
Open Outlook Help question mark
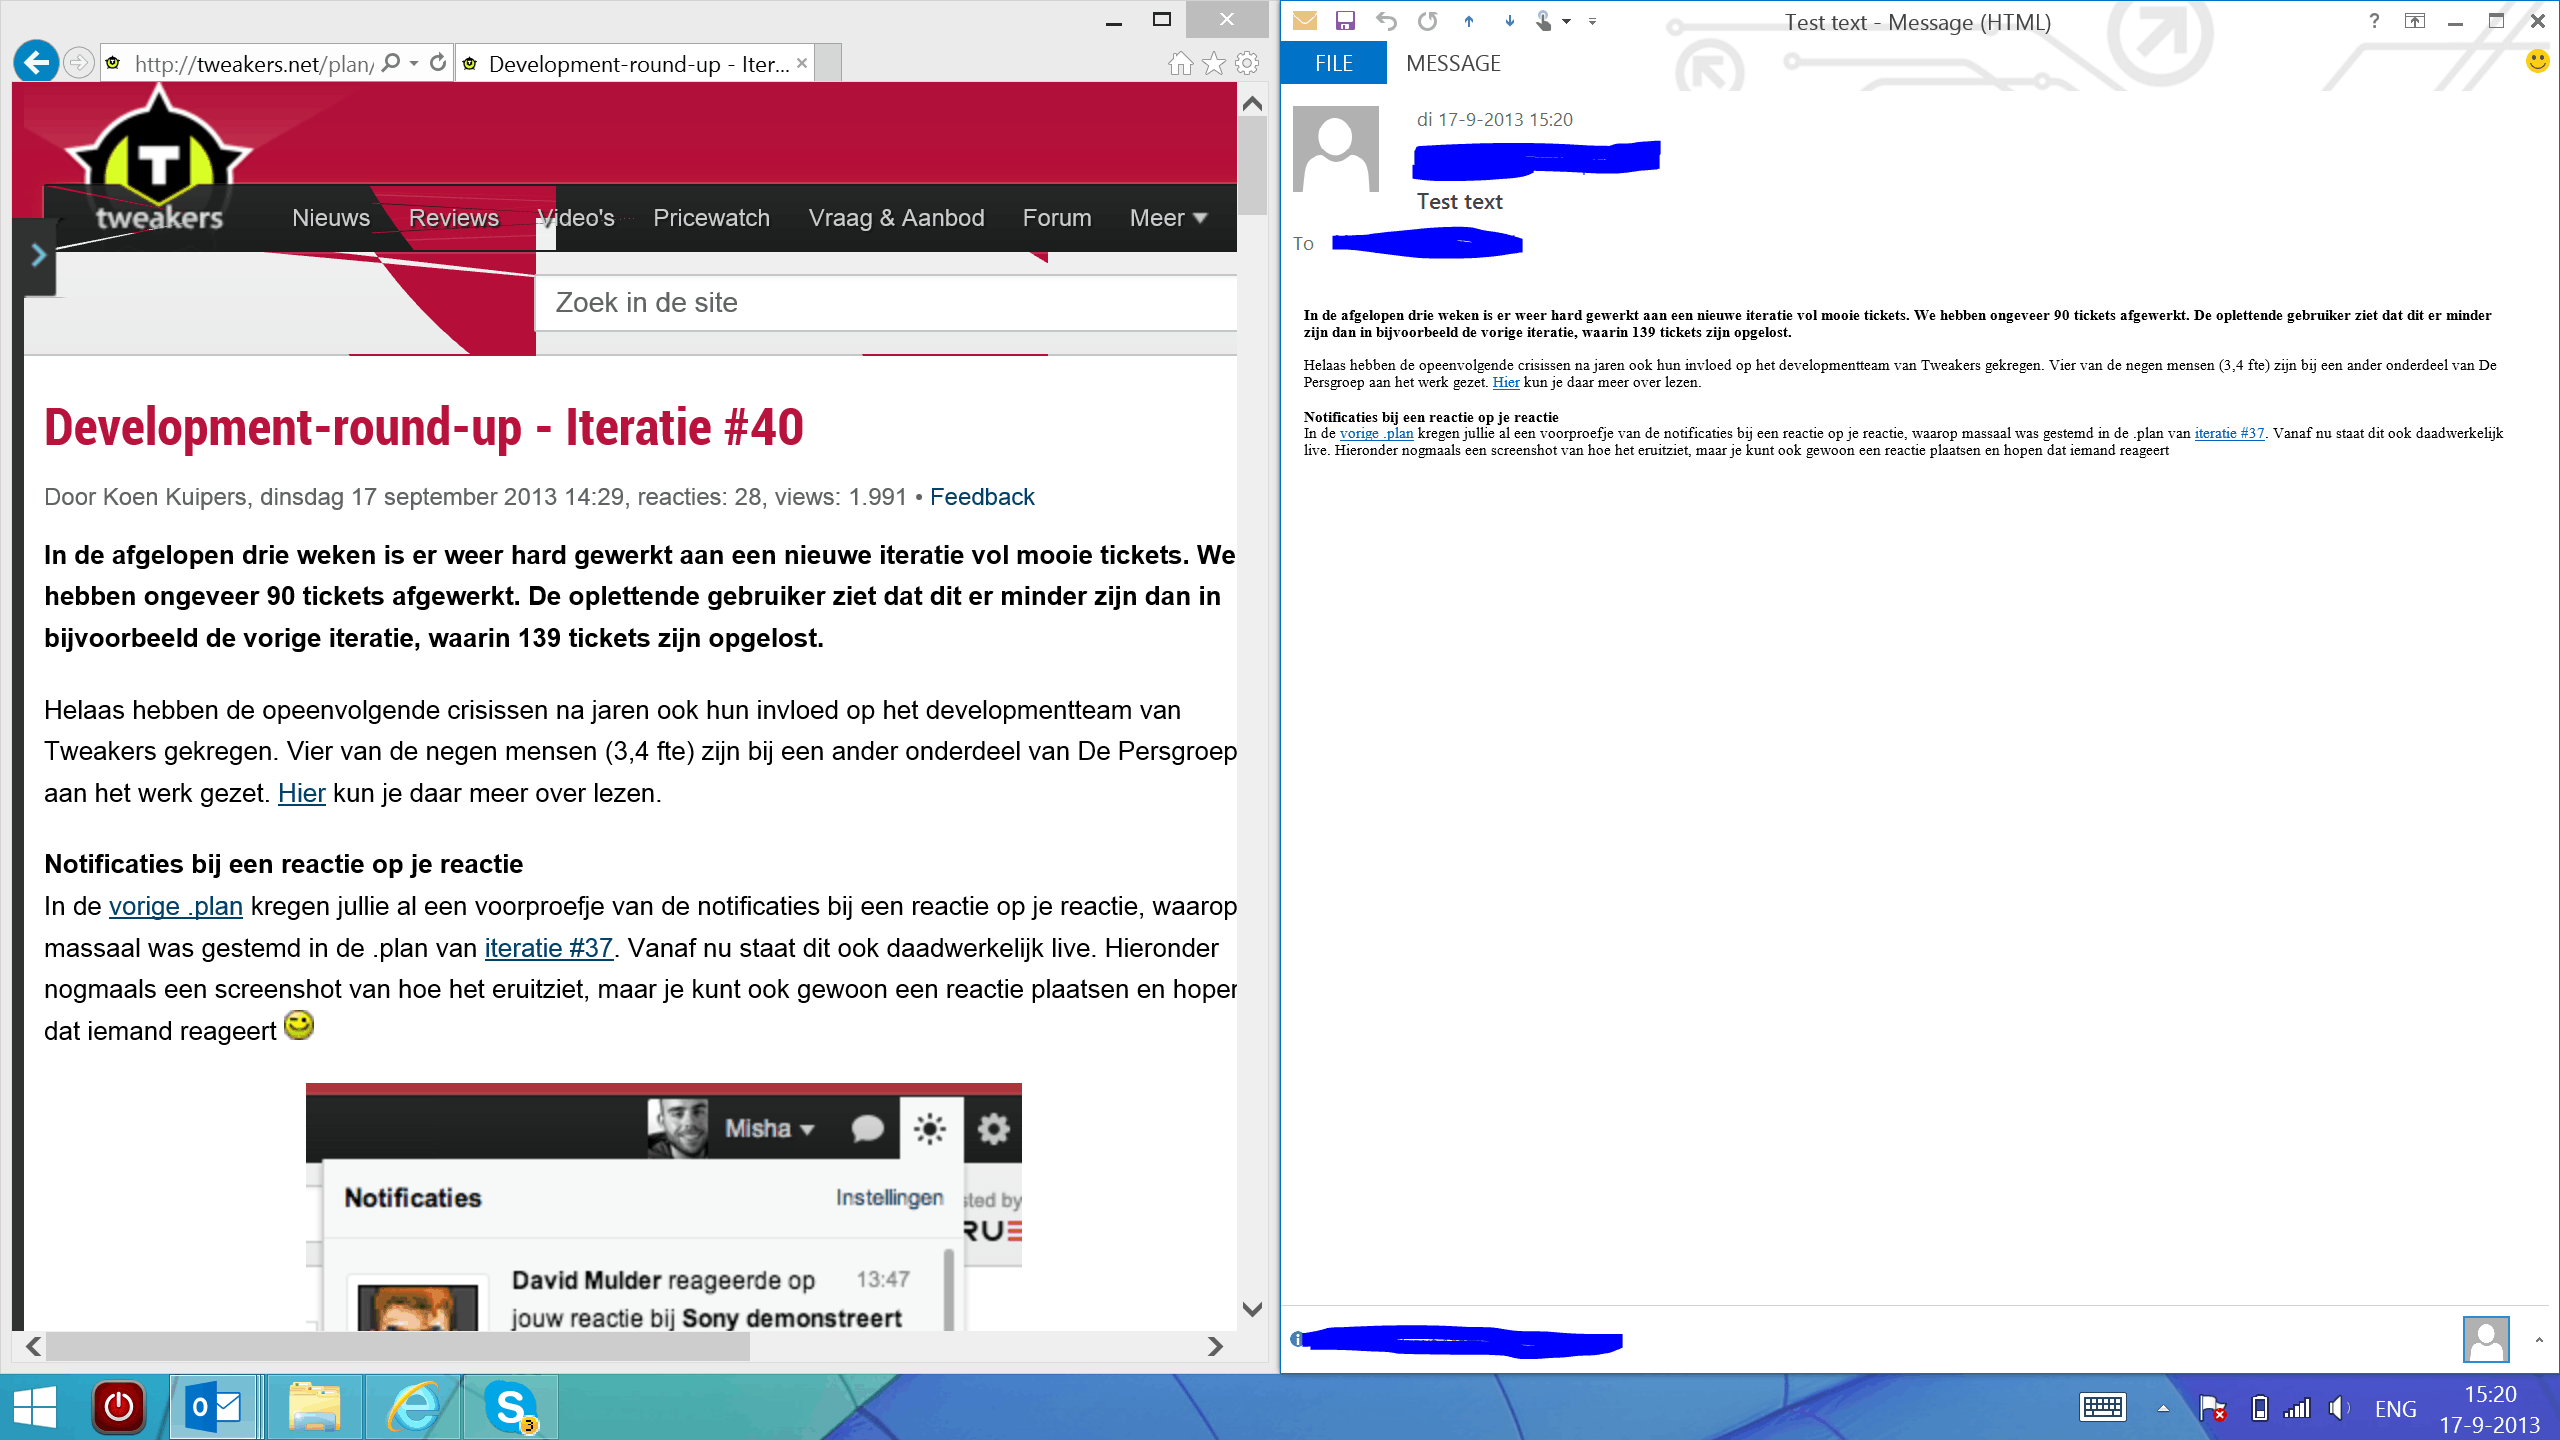2374,21
